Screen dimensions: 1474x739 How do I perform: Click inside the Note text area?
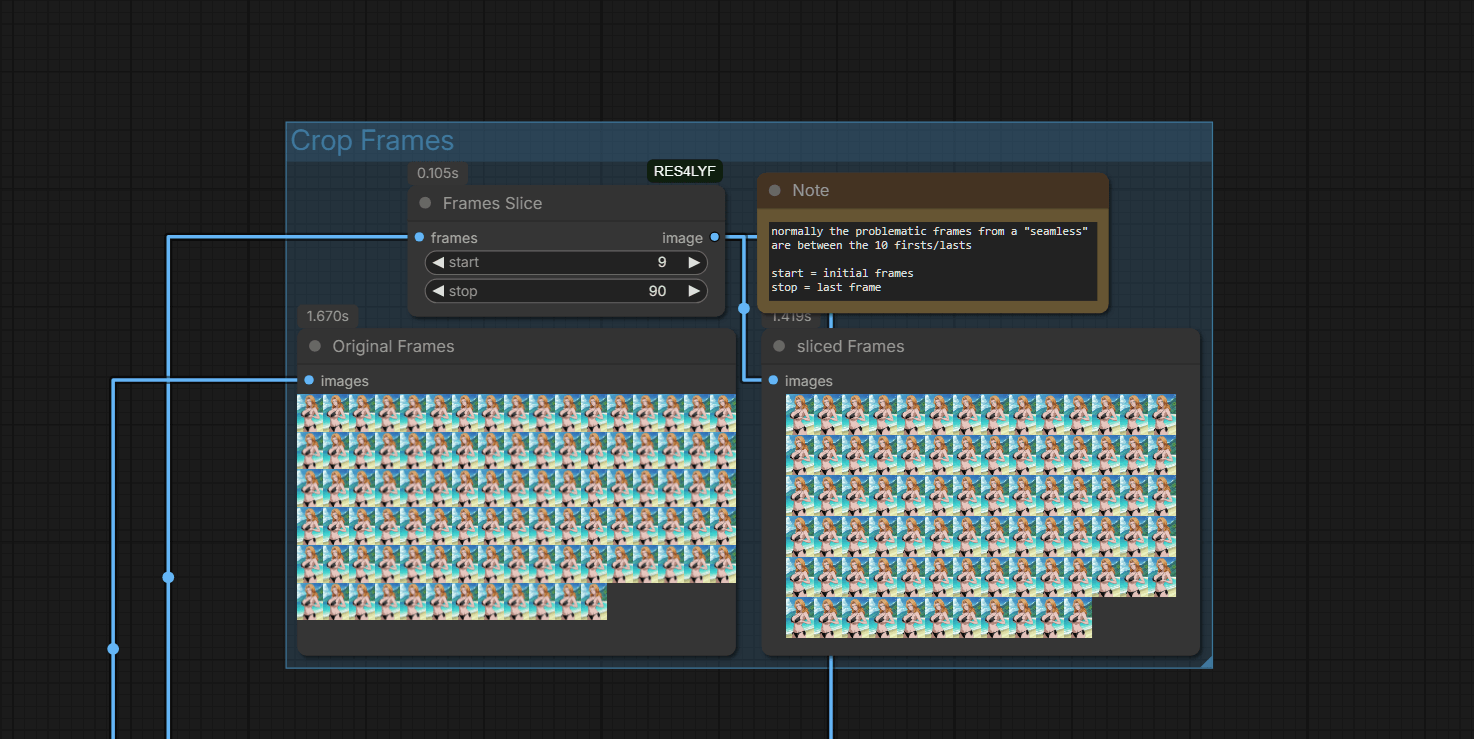pos(933,260)
